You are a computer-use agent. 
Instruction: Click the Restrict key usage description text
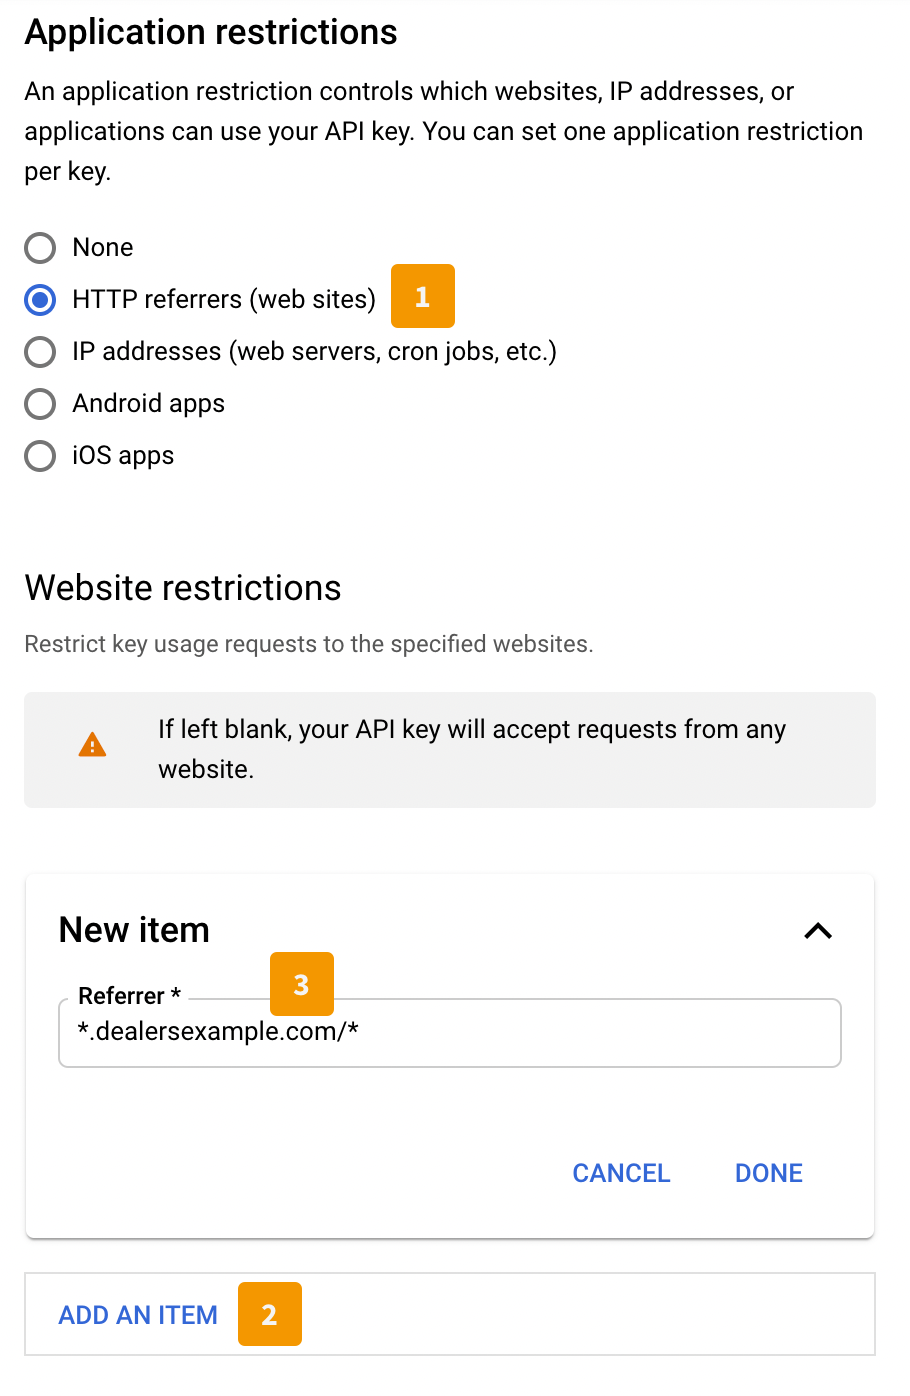click(309, 644)
